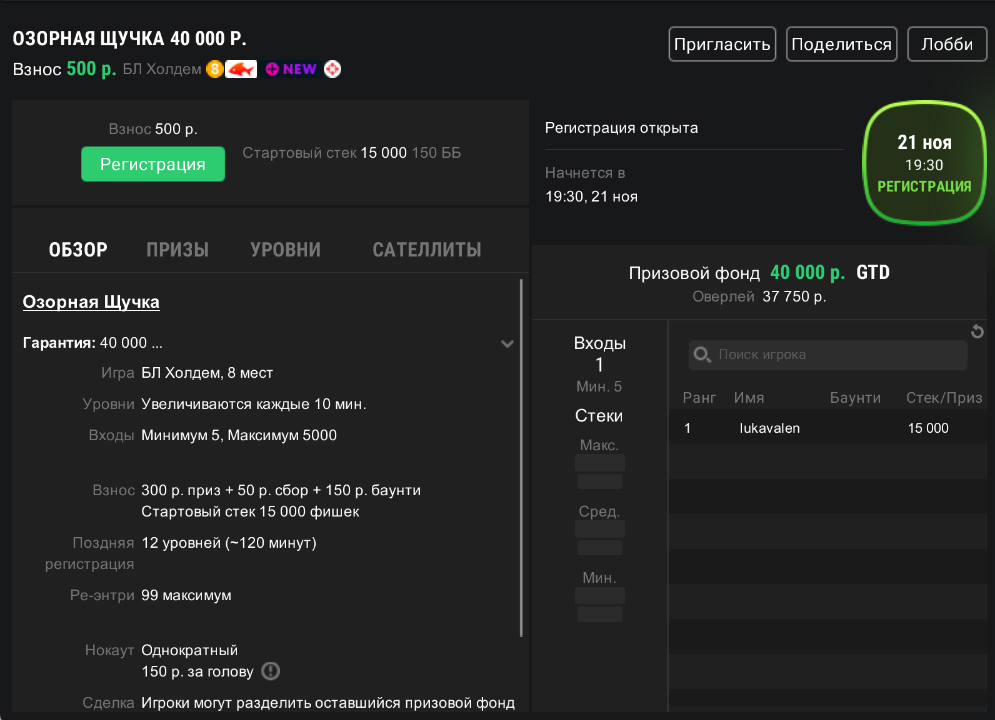
Task: Switch to the Призы tab
Action: tap(178, 250)
